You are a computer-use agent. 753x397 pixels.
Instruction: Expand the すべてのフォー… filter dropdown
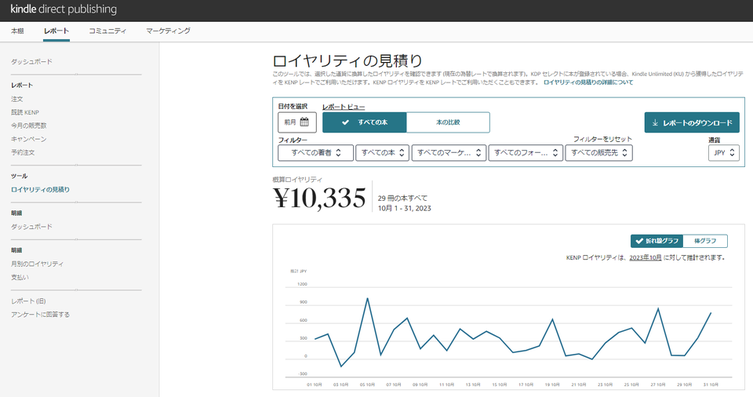click(x=525, y=153)
